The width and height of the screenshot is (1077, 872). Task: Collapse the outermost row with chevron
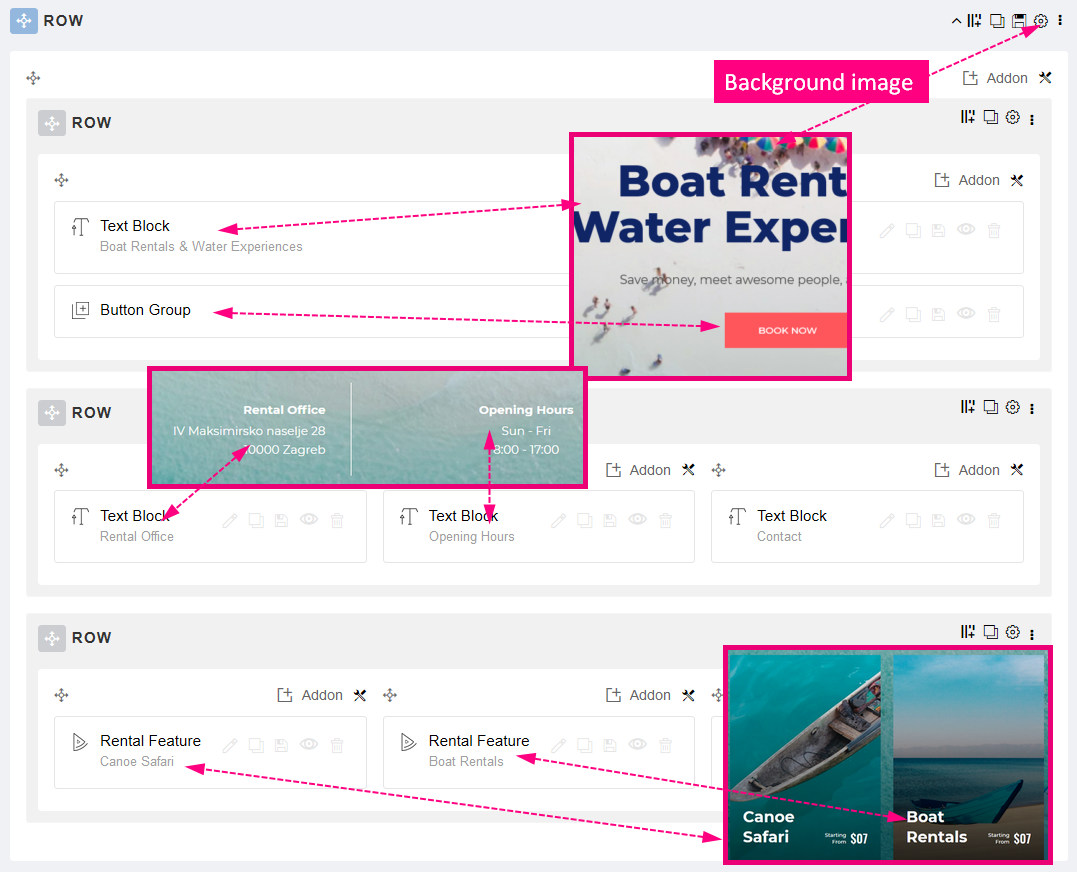[x=957, y=21]
